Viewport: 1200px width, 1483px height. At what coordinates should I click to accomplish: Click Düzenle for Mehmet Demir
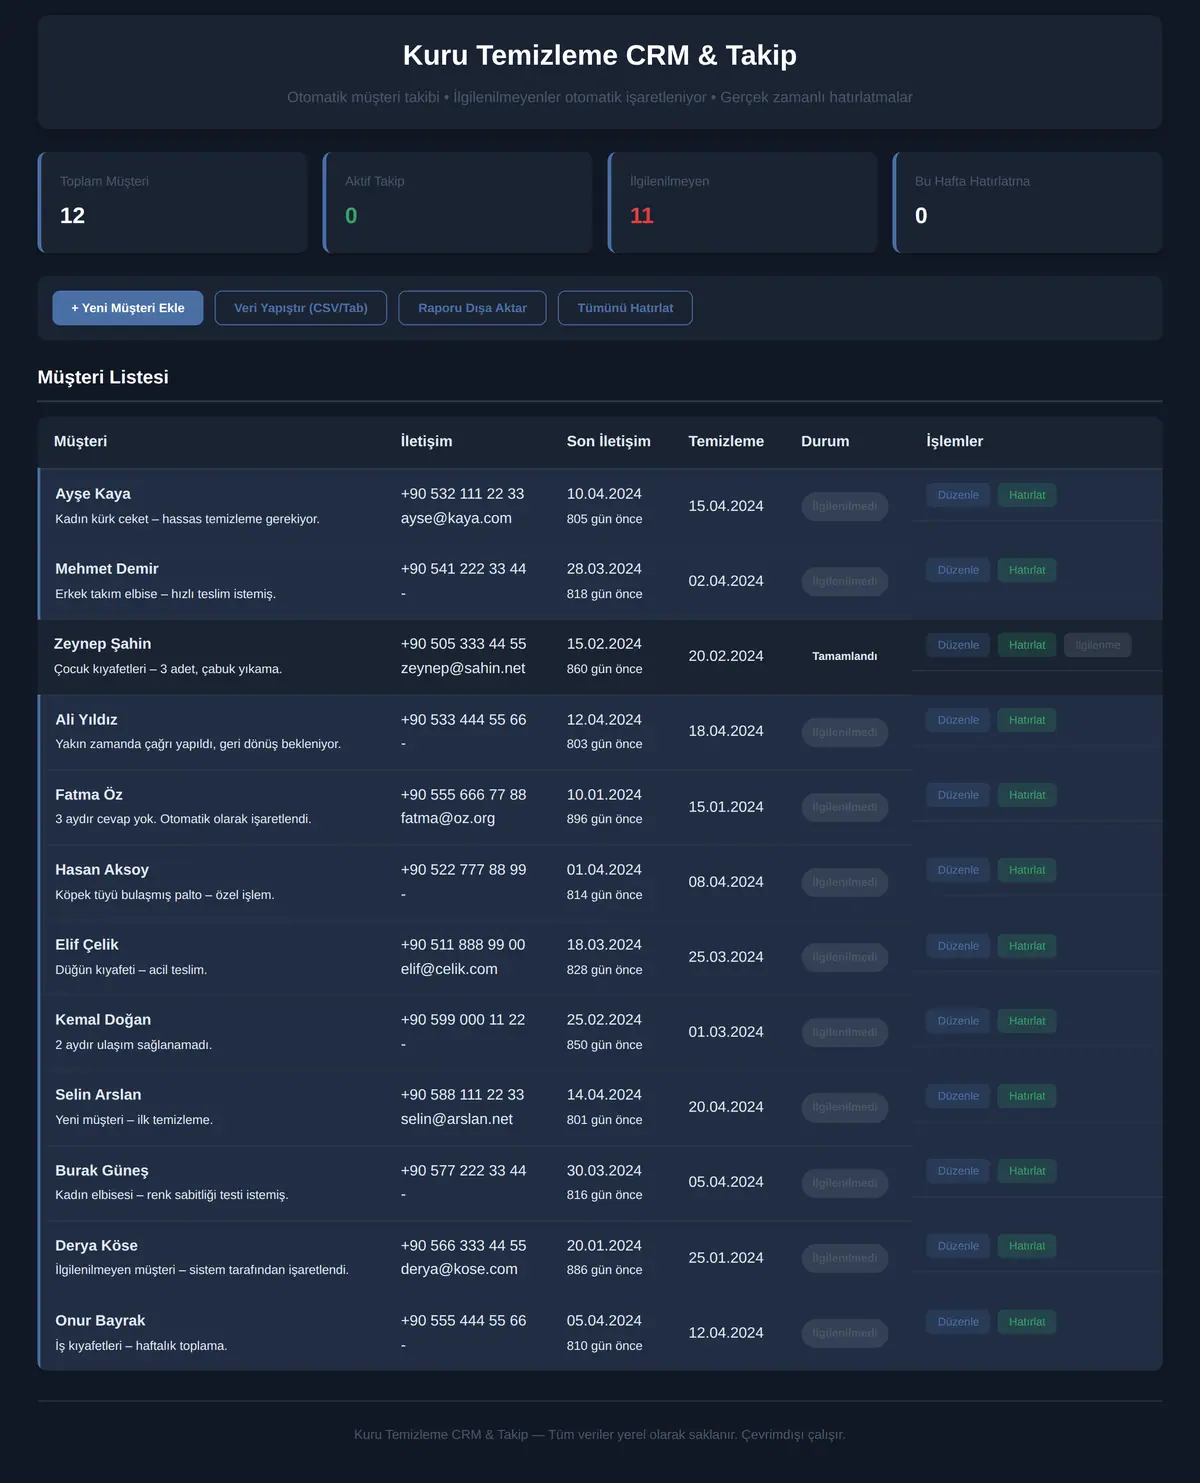958,570
